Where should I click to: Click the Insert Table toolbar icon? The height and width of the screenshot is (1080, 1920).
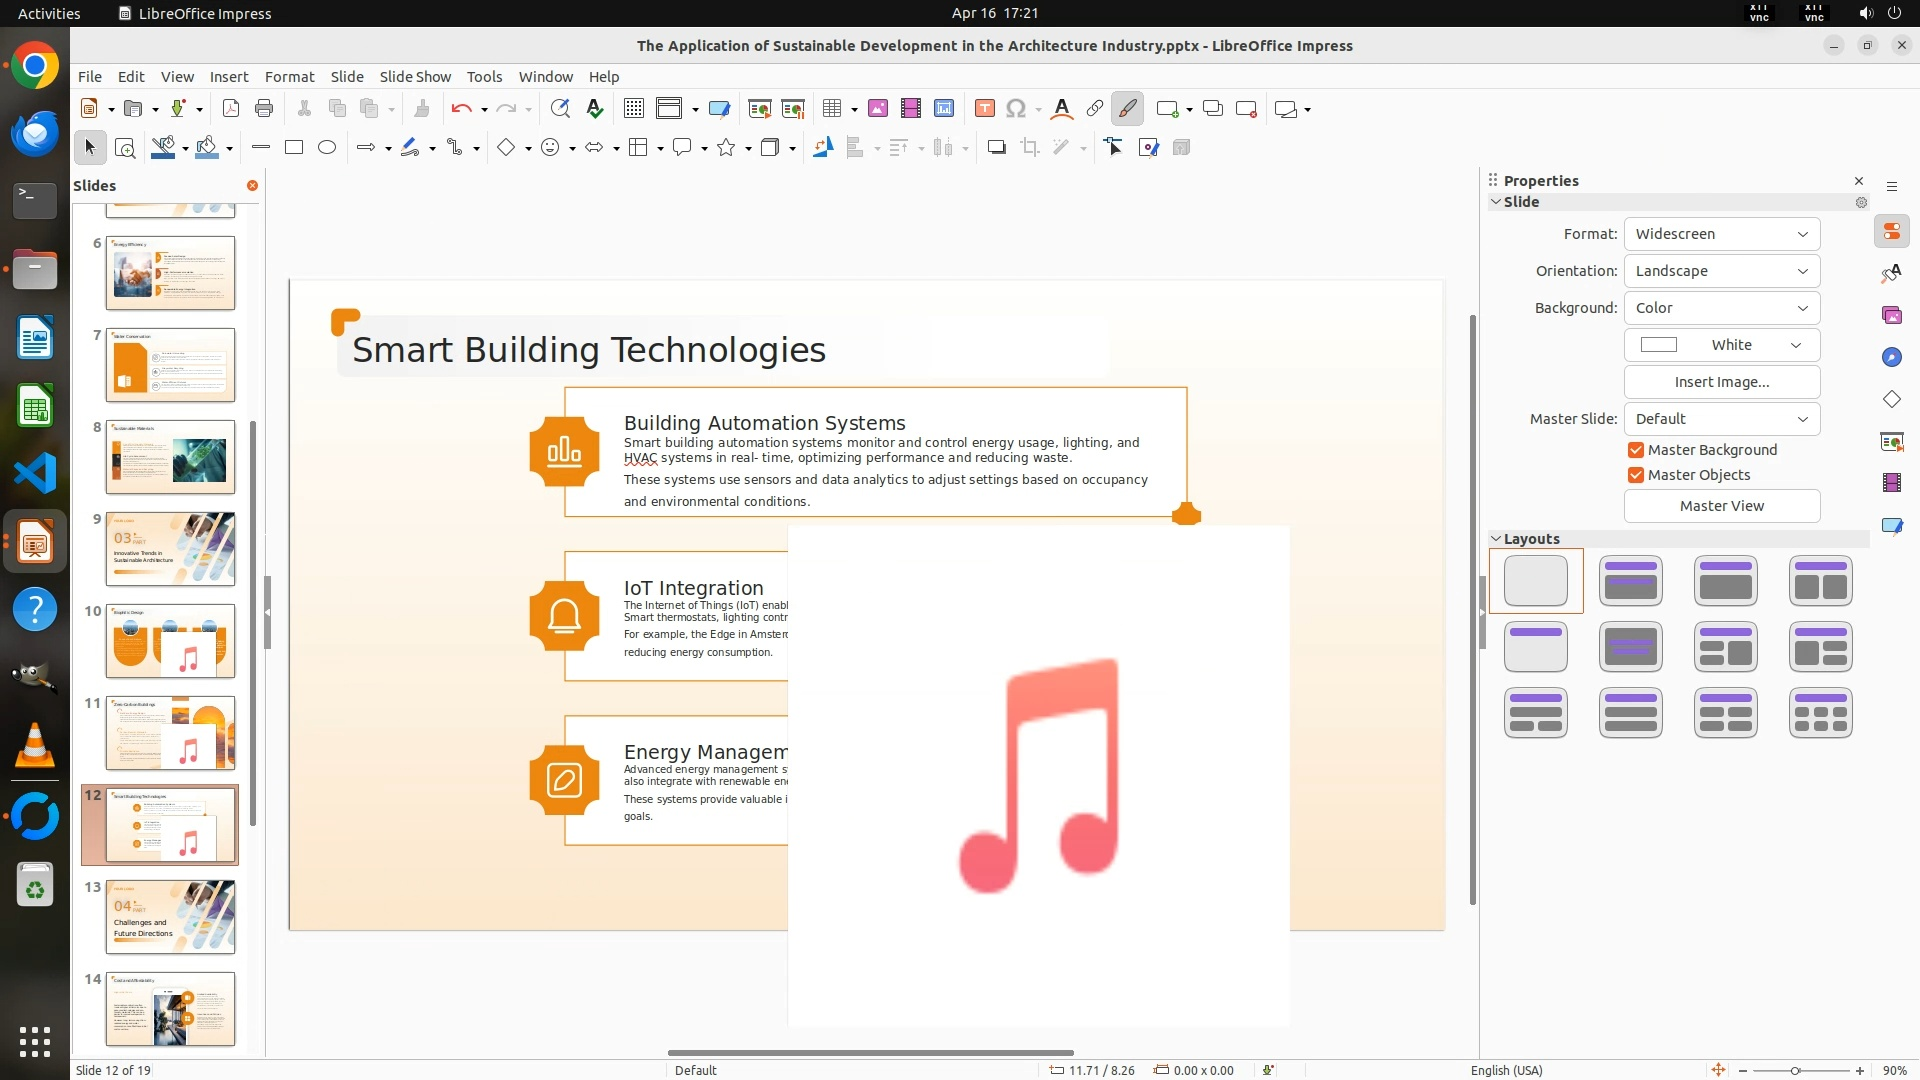[x=831, y=109]
